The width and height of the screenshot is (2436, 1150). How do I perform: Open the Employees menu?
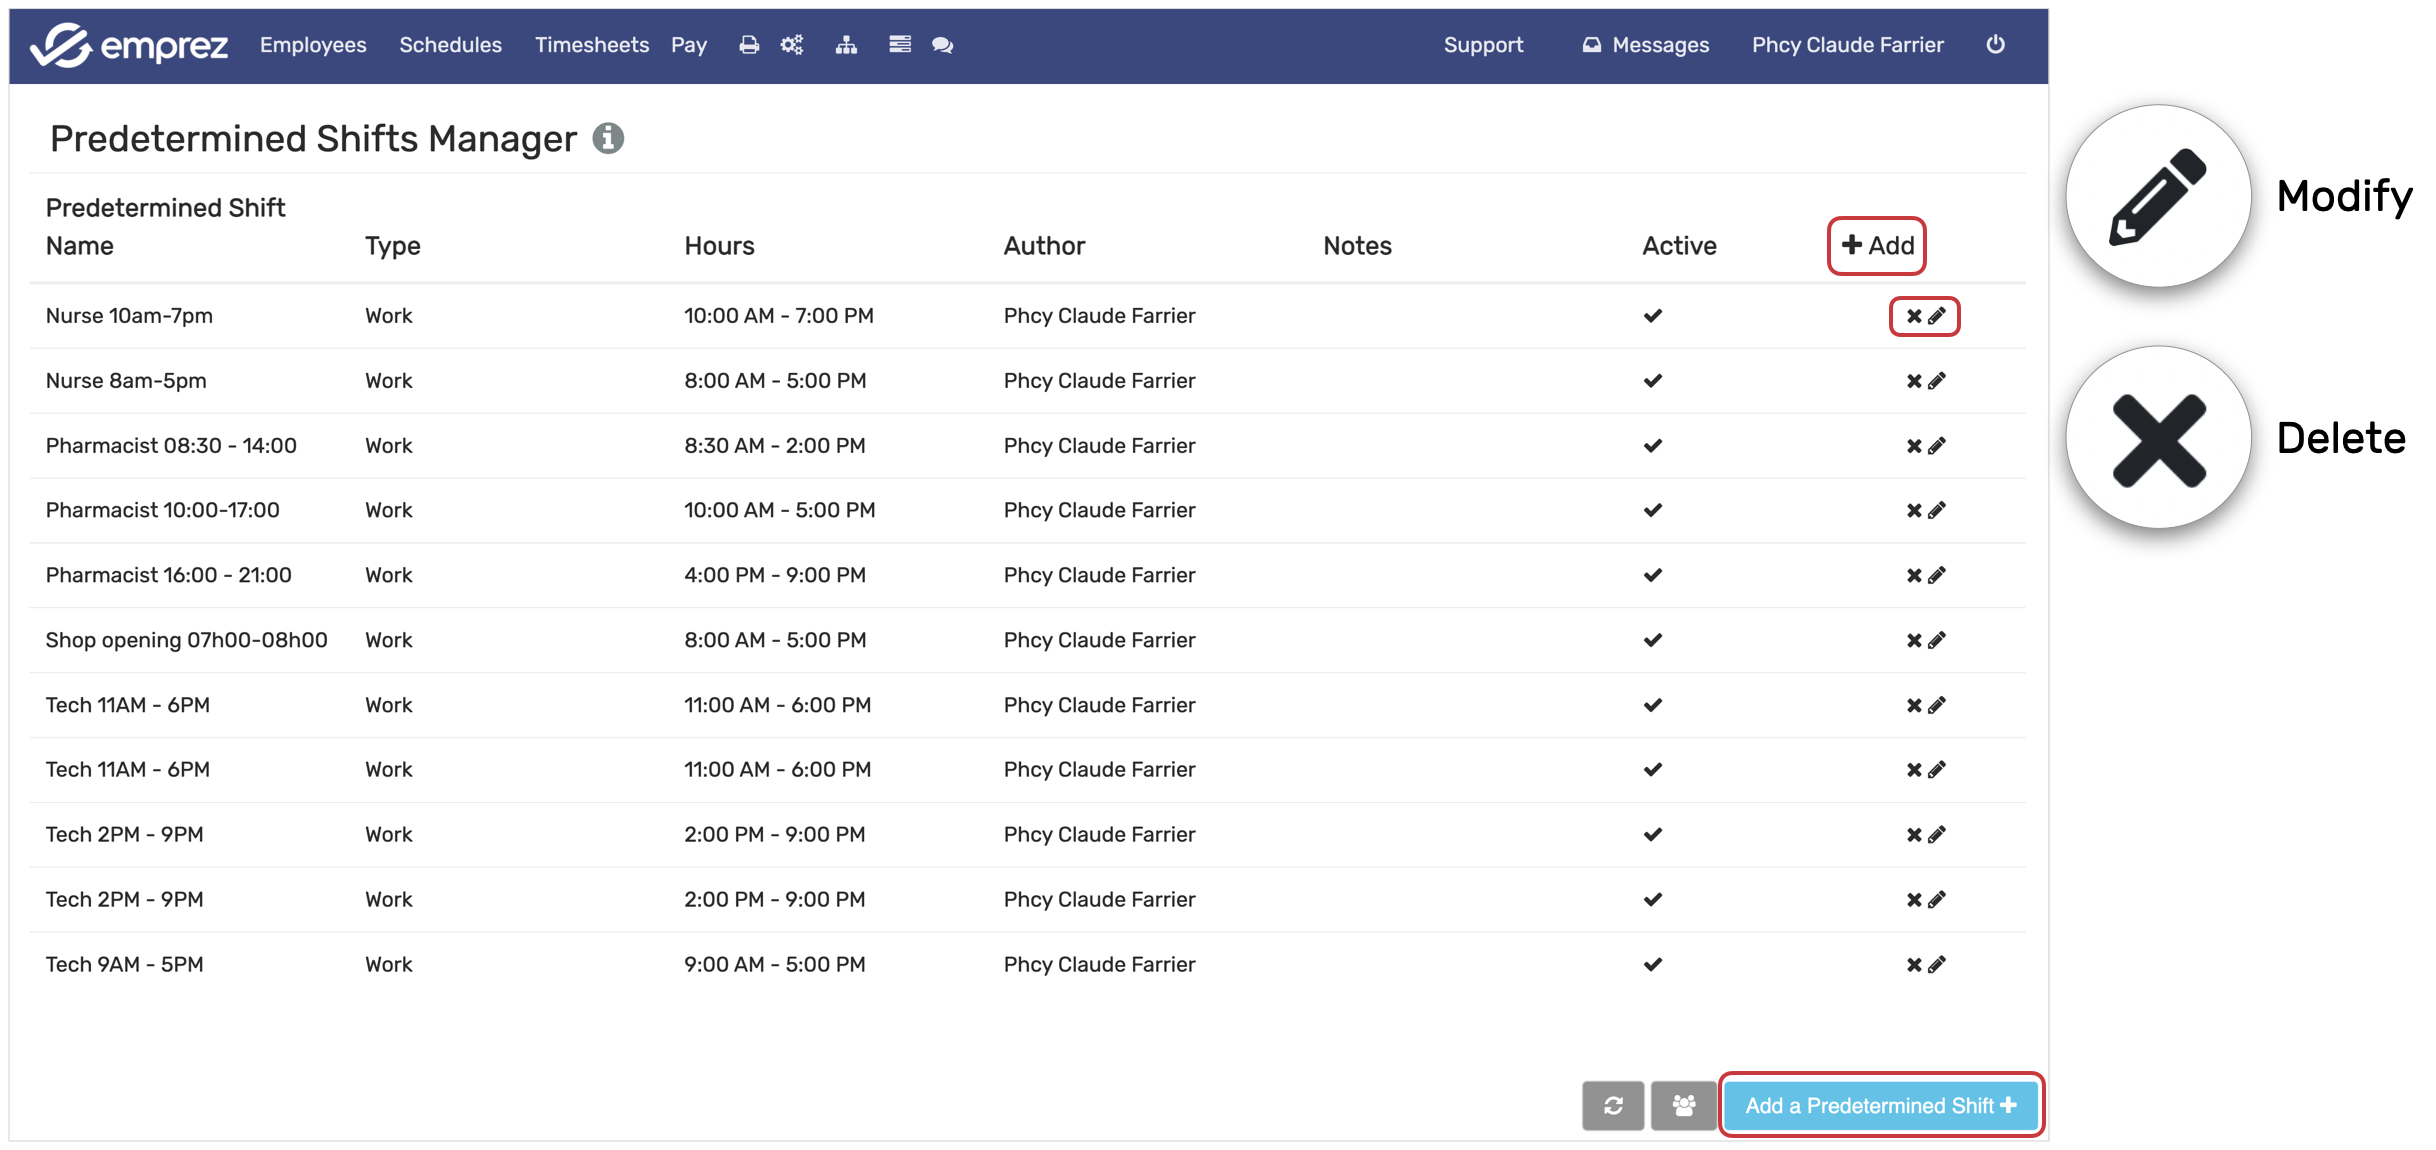pos(313,45)
